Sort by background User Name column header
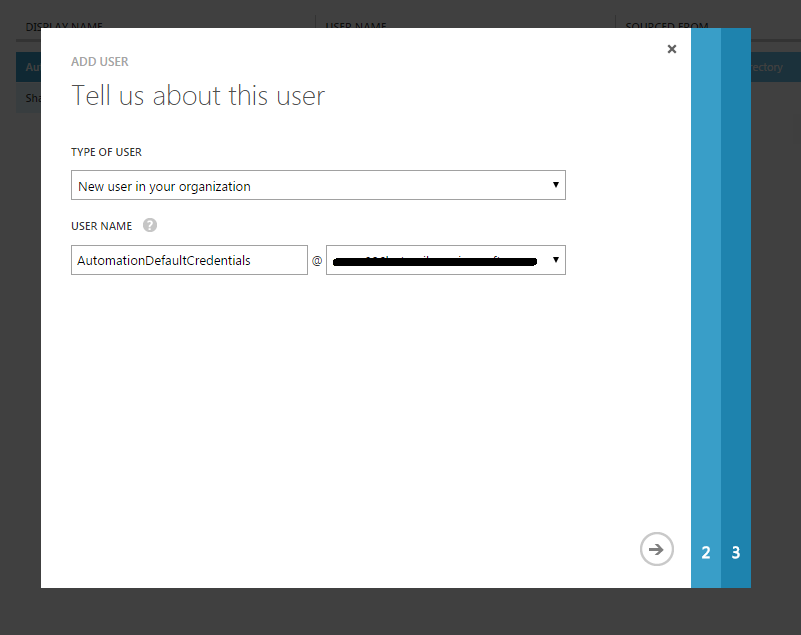The height and width of the screenshot is (635, 801). tap(356, 25)
